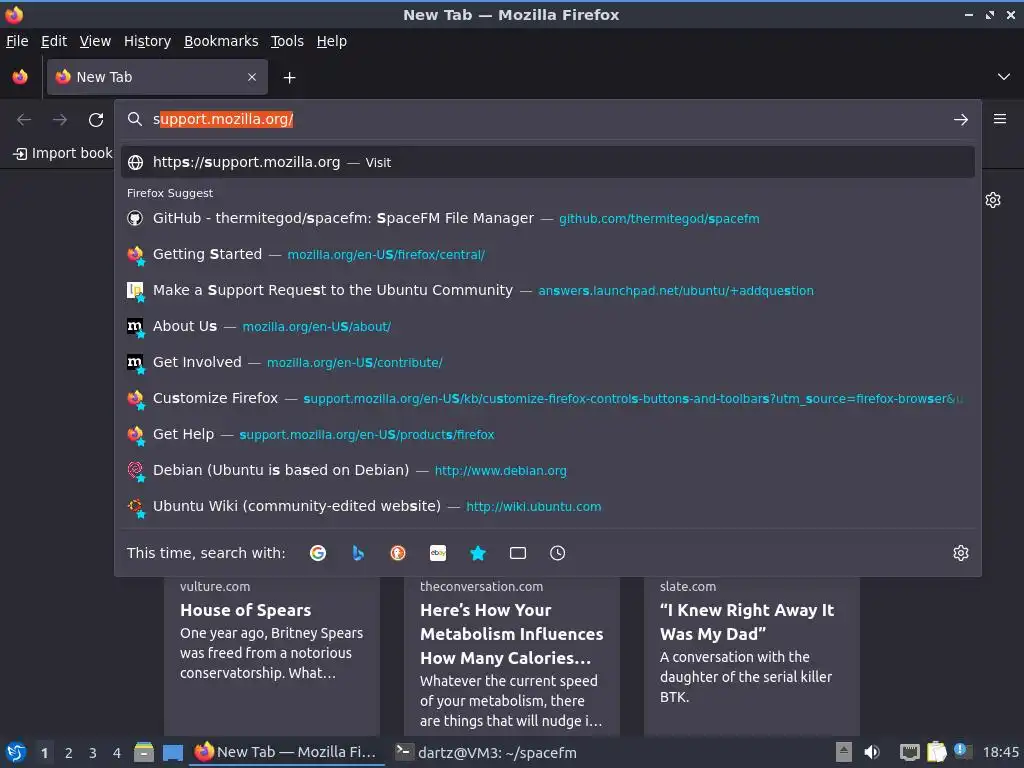Reload the current page

96,120
